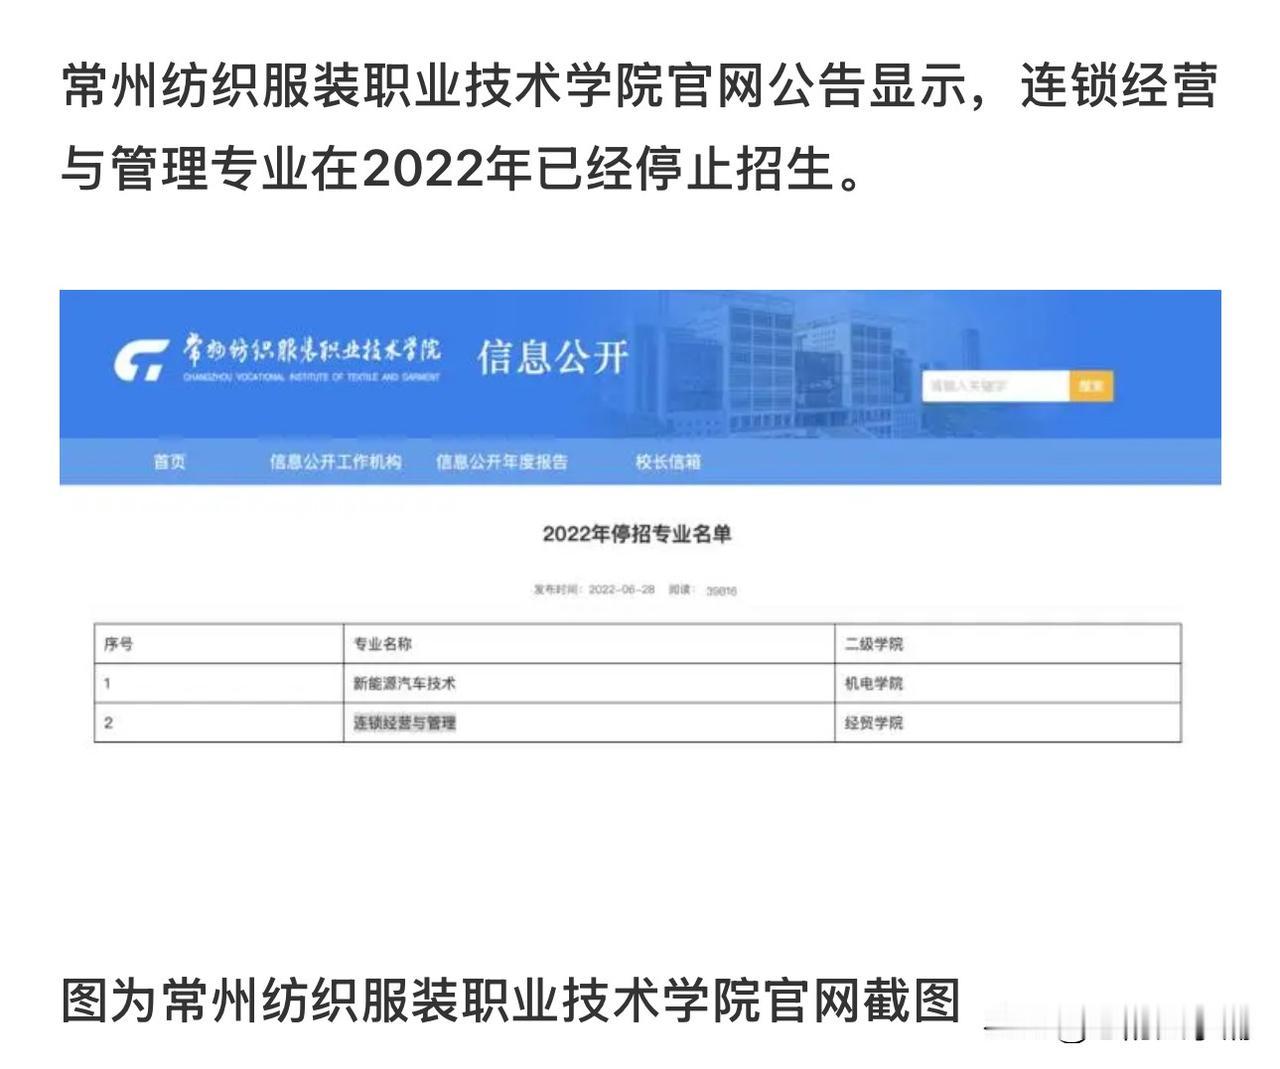Viewport: 1280px width, 1069px height.
Task: Select the 机电学院 cell
Action: pos(1008,683)
